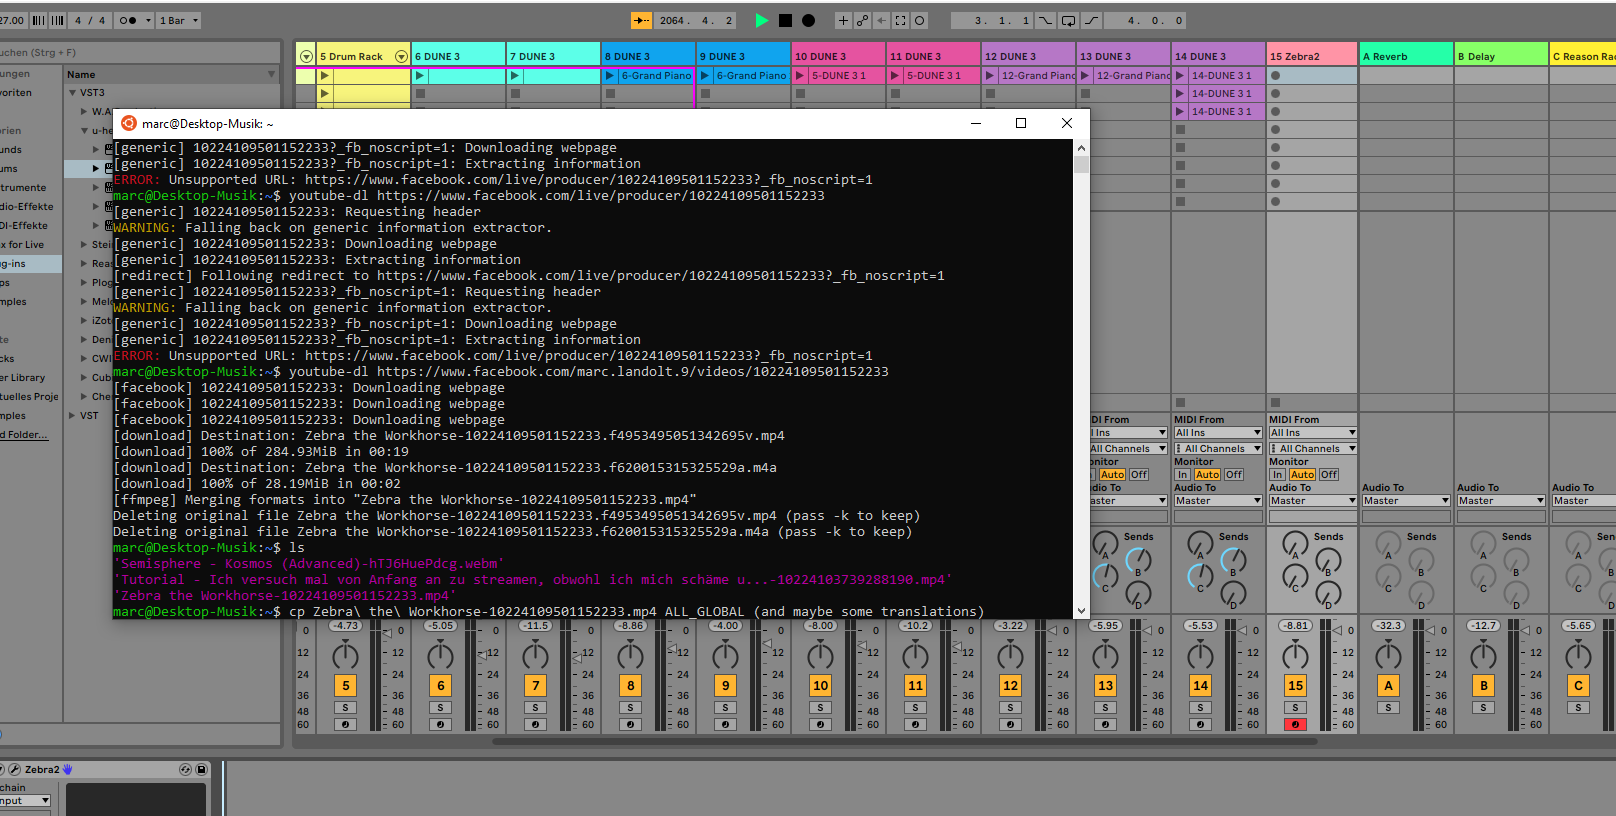Image resolution: width=1616 pixels, height=816 pixels.
Task: Adjust track 9 pan knob
Action: [x=725, y=656]
